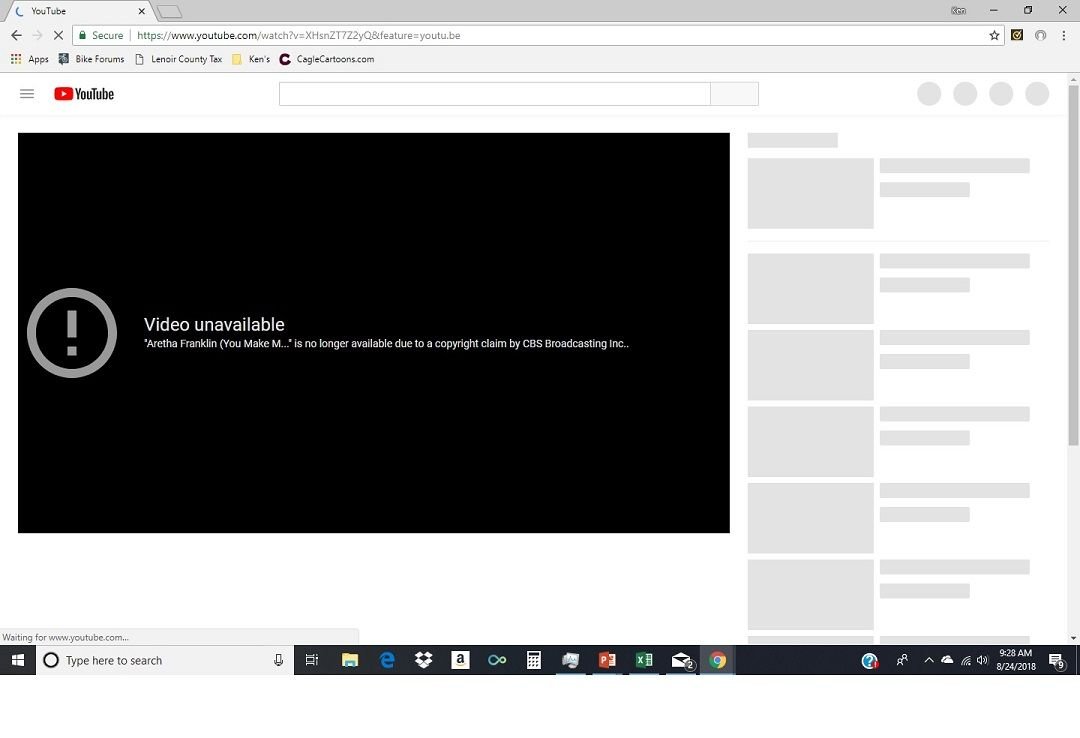
Task: Stop page loading with the X button
Action: pyautogui.click(x=58, y=35)
